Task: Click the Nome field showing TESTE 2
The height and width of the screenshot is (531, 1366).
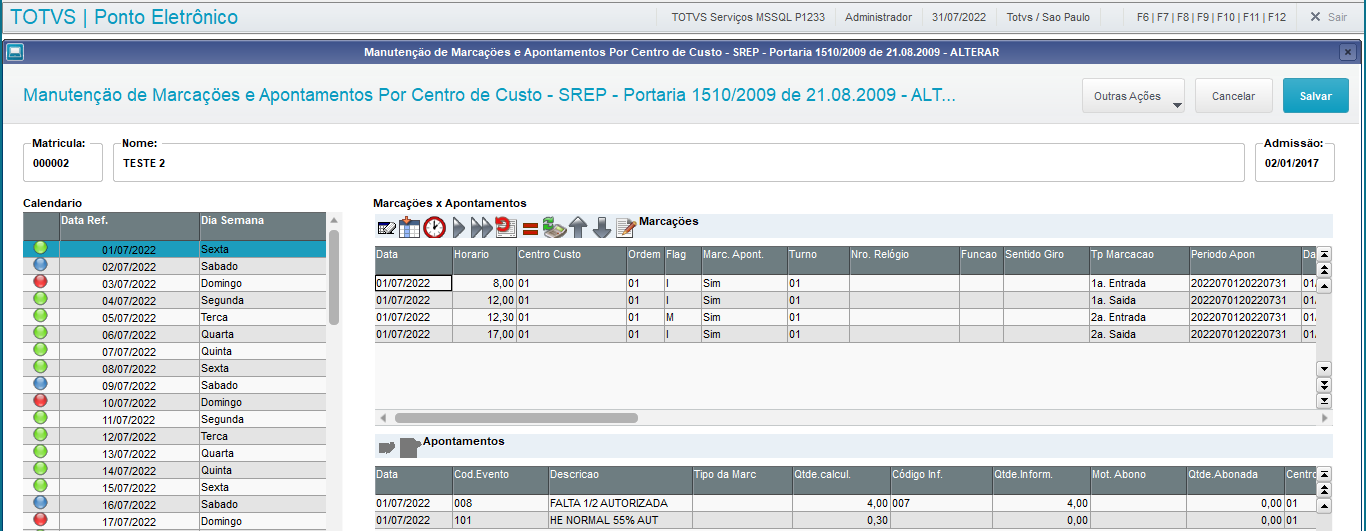Action: (679, 162)
